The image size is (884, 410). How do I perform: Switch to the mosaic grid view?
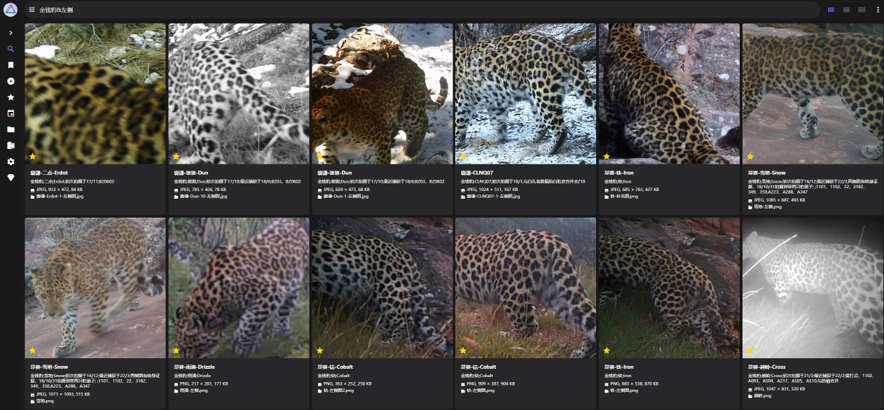click(846, 10)
